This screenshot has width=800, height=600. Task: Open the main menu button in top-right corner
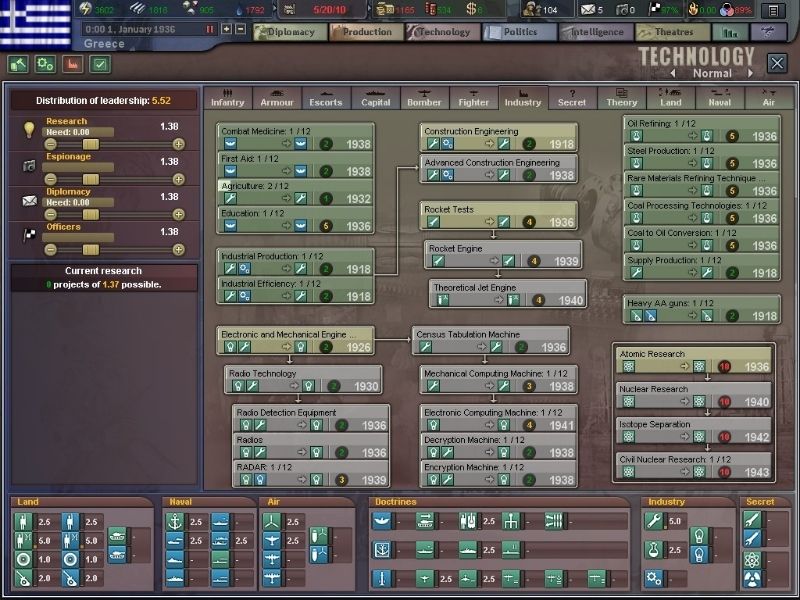[773, 10]
